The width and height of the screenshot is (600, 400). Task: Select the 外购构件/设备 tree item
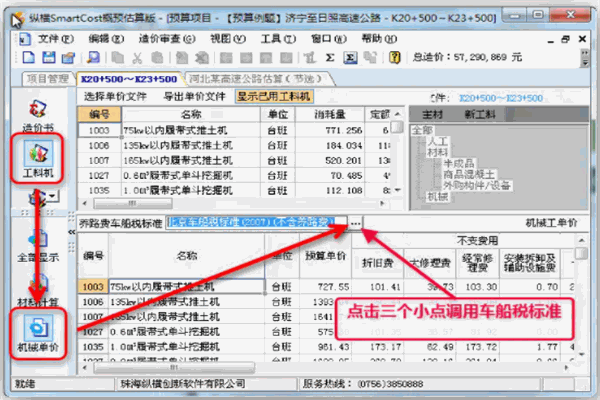tap(477, 185)
